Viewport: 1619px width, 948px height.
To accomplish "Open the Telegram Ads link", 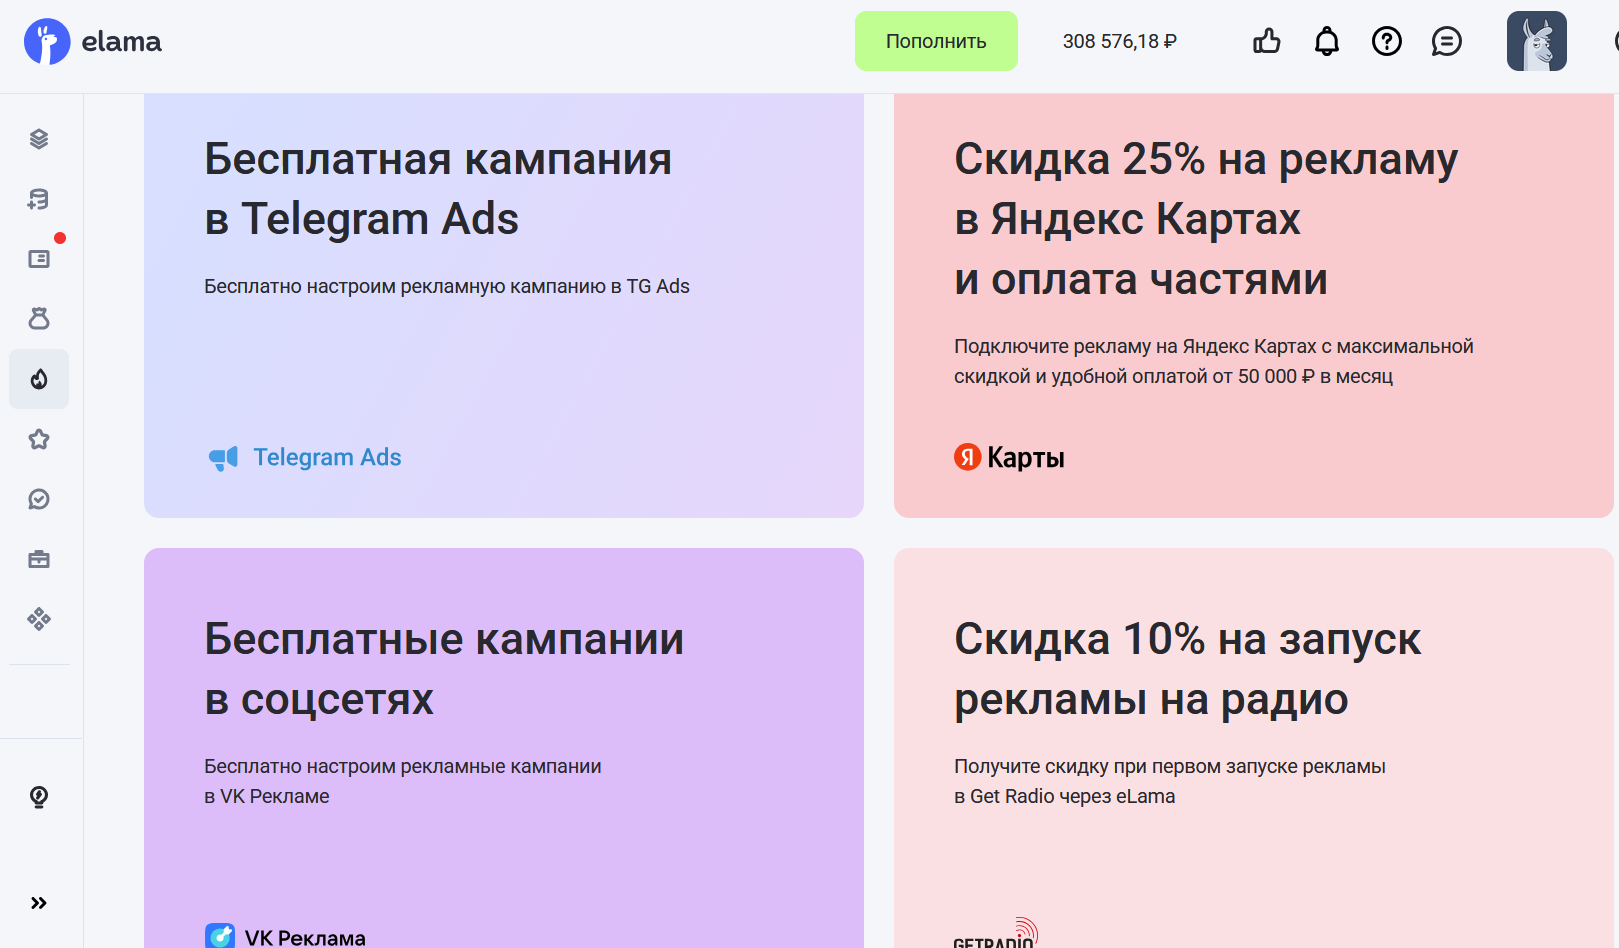I will (x=326, y=457).
